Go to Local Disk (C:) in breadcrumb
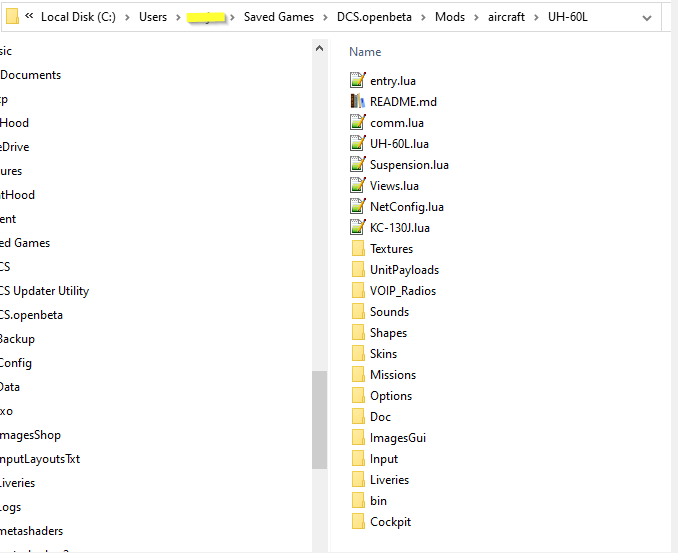 tap(78, 17)
